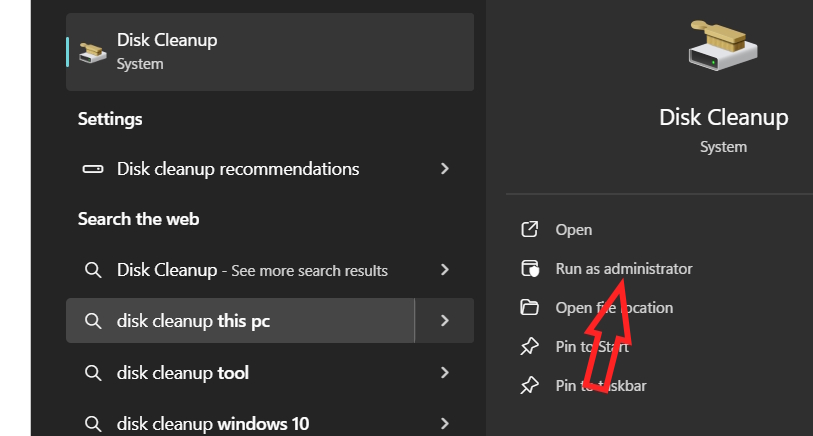Viewport: 813px width, 436px height.
Task: Click the storage icon beside Disk cleanup recommendations
Action: click(93, 169)
